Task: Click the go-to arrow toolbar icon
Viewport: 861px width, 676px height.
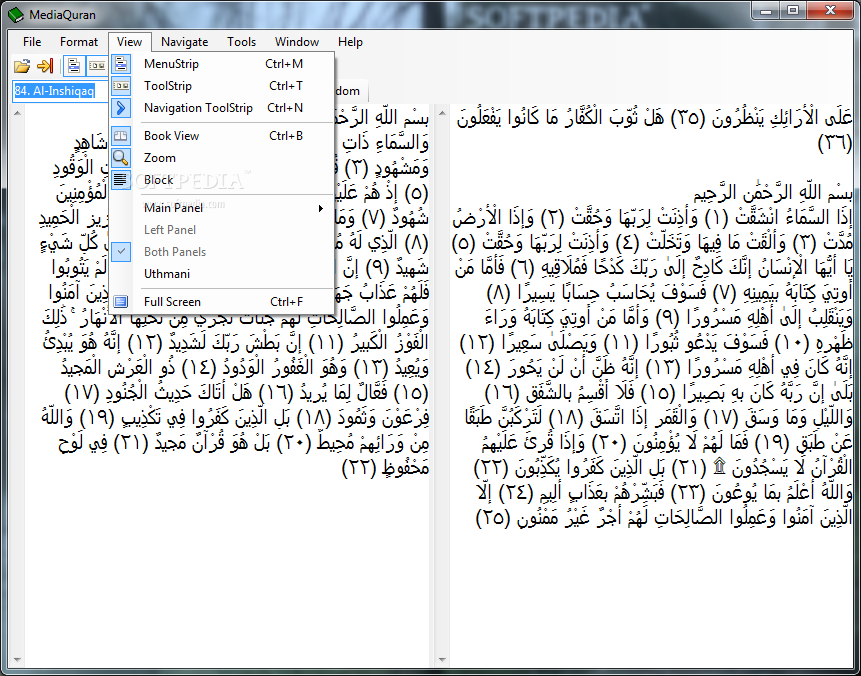Action: [x=45, y=66]
